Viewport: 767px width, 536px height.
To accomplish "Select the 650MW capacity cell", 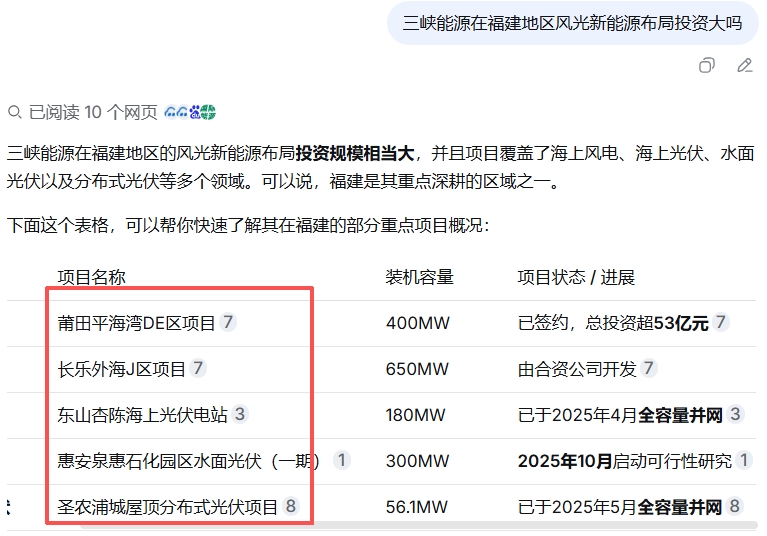I will click(417, 369).
